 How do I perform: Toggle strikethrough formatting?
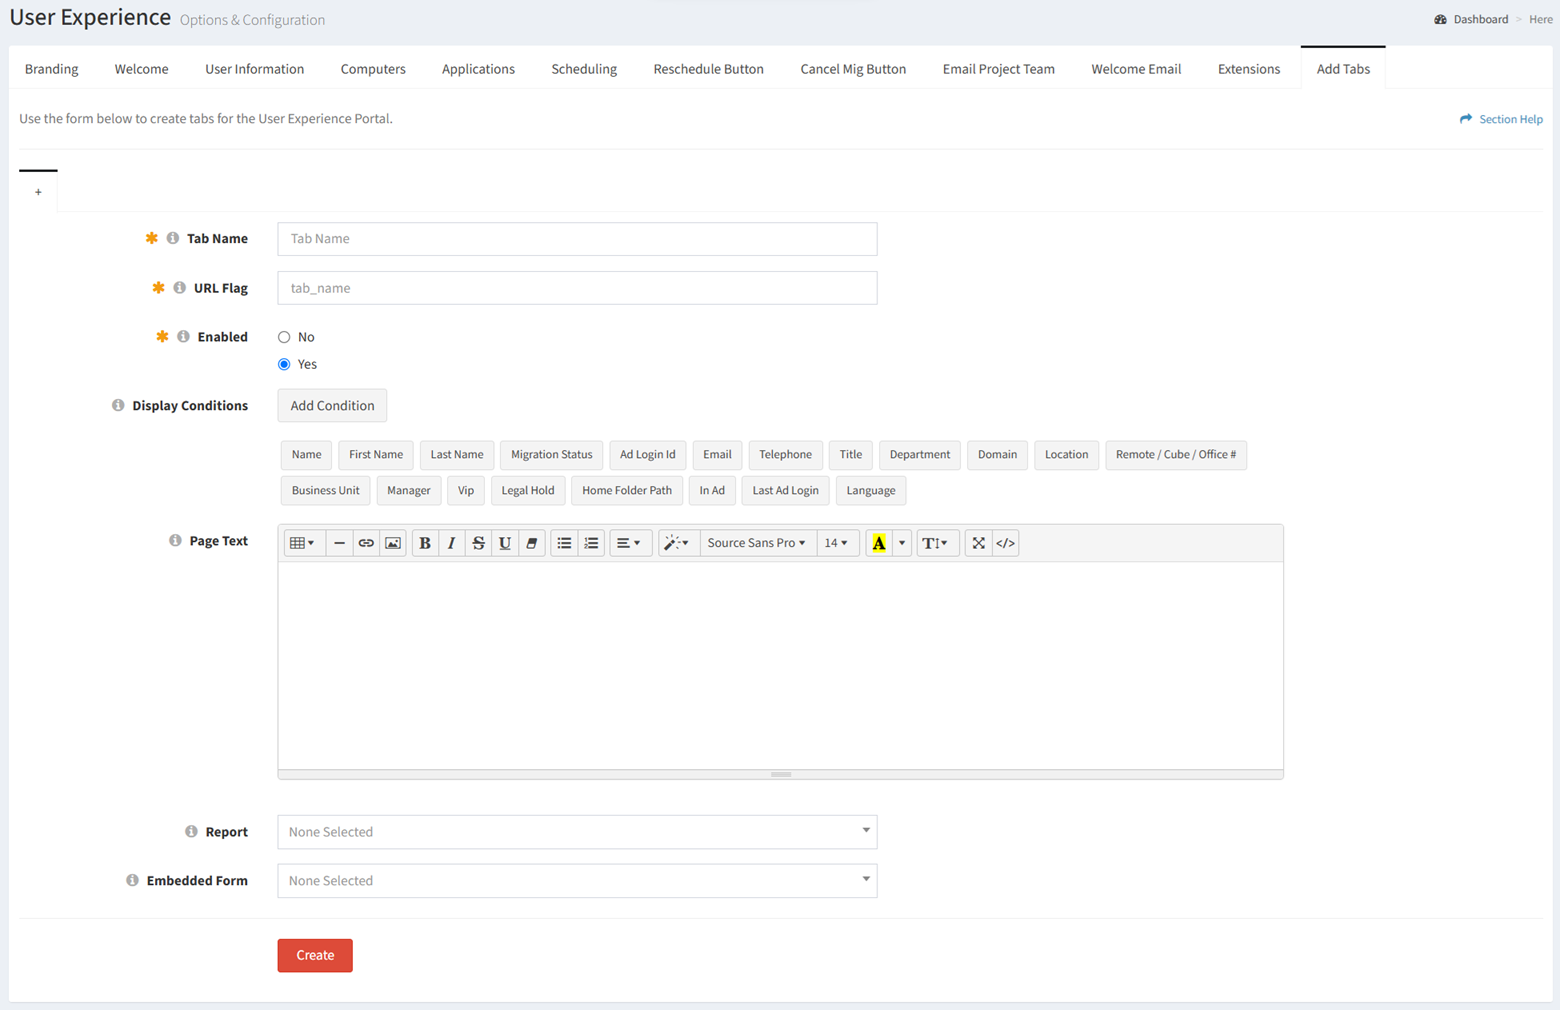click(x=478, y=543)
